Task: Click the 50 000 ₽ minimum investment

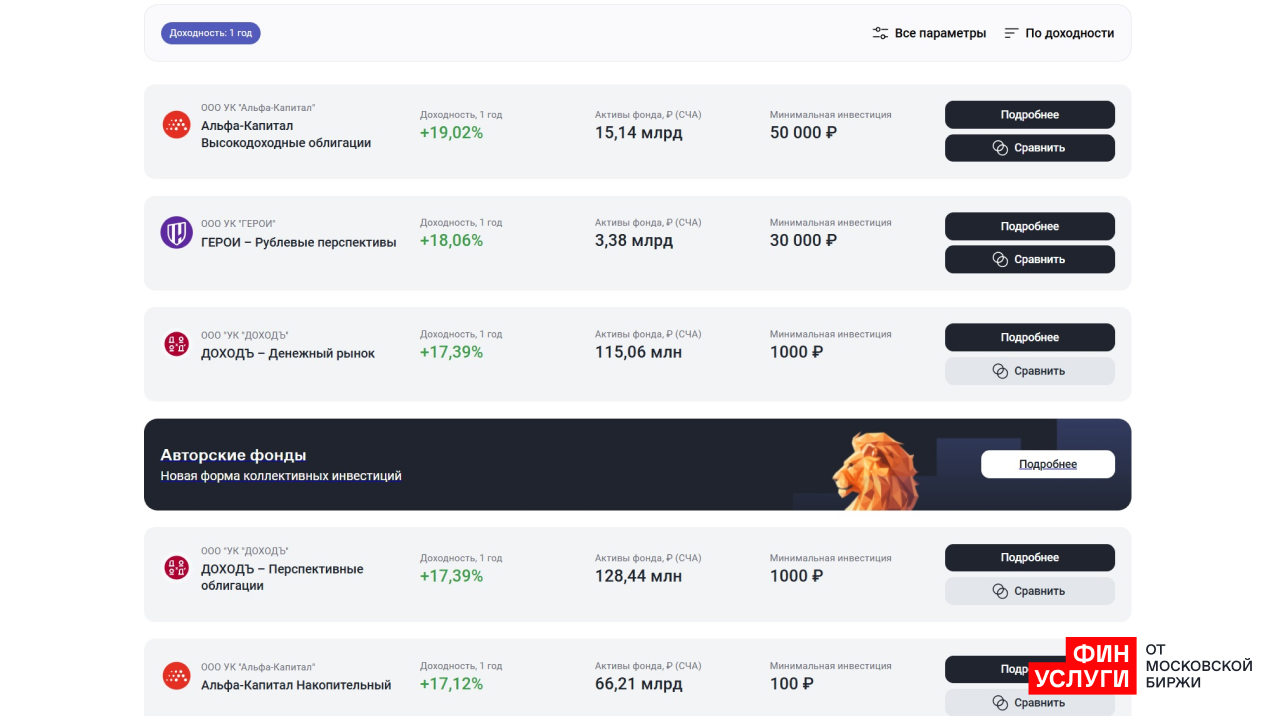Action: [x=803, y=133]
